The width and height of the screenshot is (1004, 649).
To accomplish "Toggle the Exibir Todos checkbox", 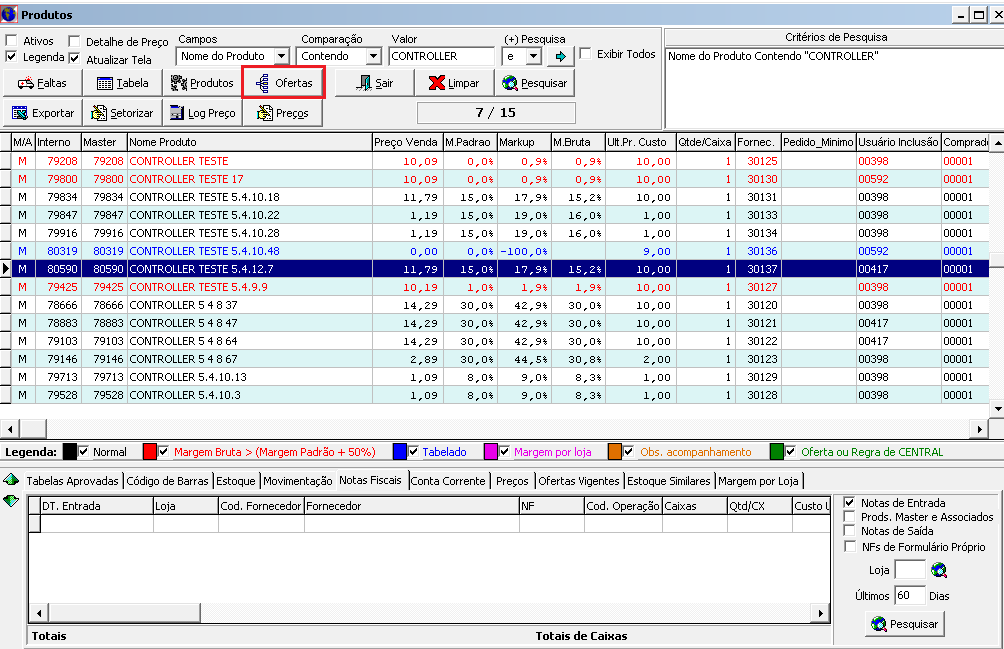I will [585, 54].
